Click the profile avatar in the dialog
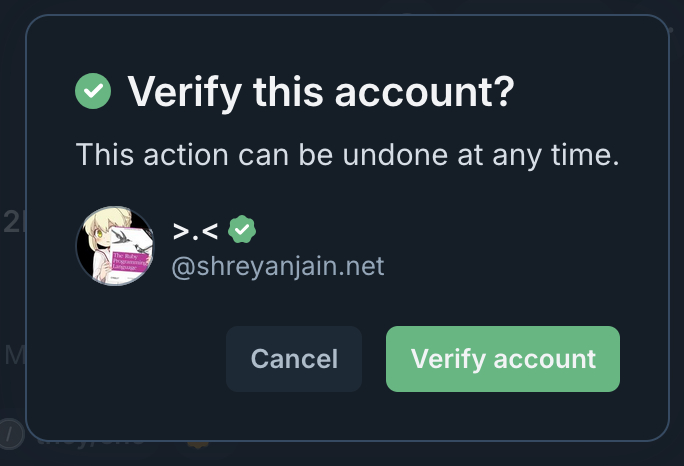Viewport: 684px width, 466px height. pos(115,246)
